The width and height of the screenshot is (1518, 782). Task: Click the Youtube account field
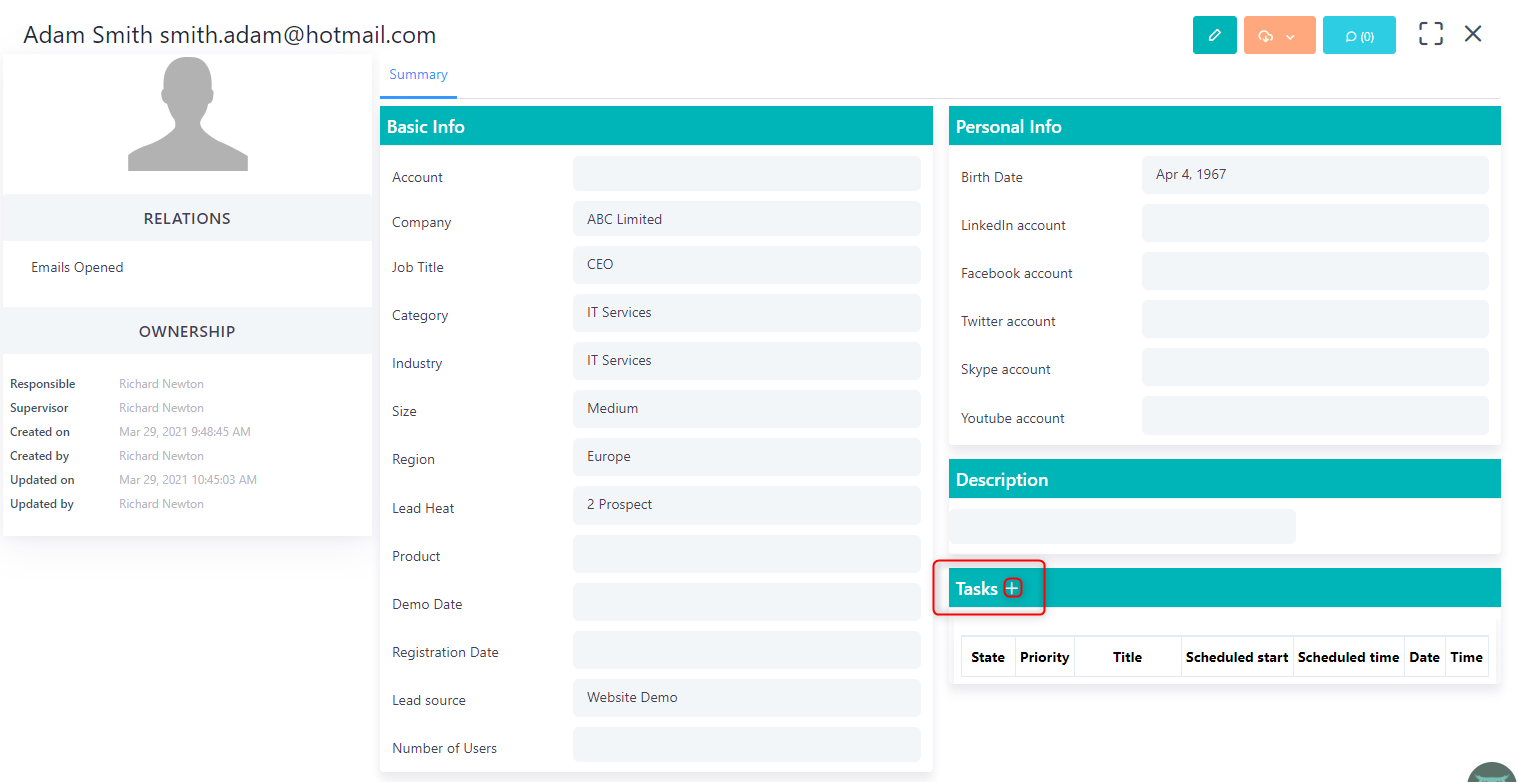[x=1315, y=415]
